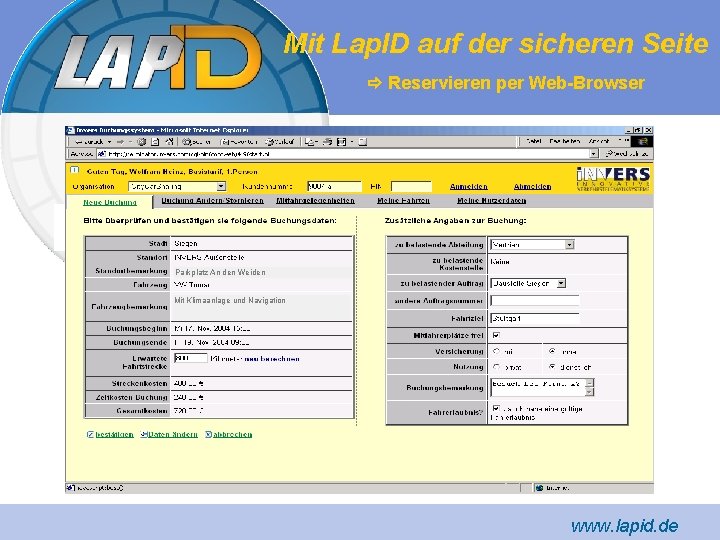
Task: Open the zu belastende Abteilung dropdown
Action: tap(569, 245)
